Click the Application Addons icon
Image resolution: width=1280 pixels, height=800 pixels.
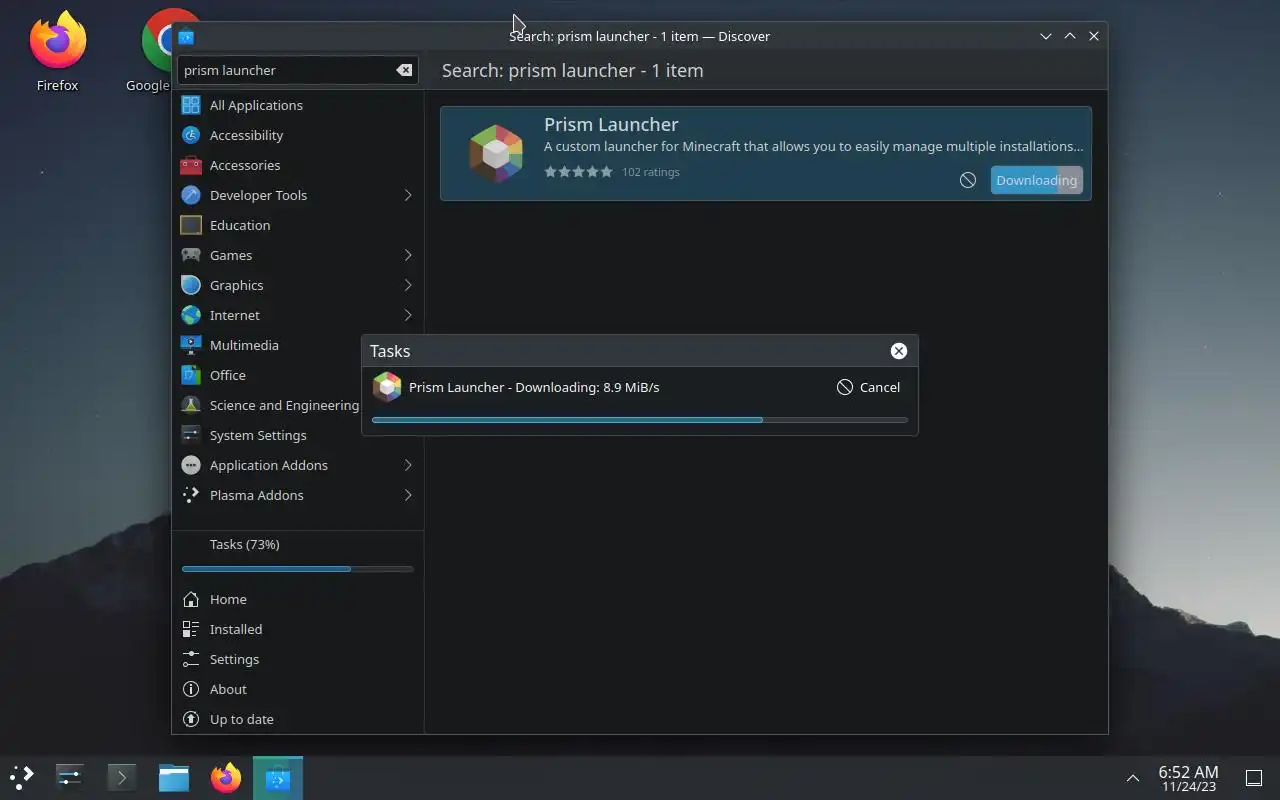(x=191, y=465)
